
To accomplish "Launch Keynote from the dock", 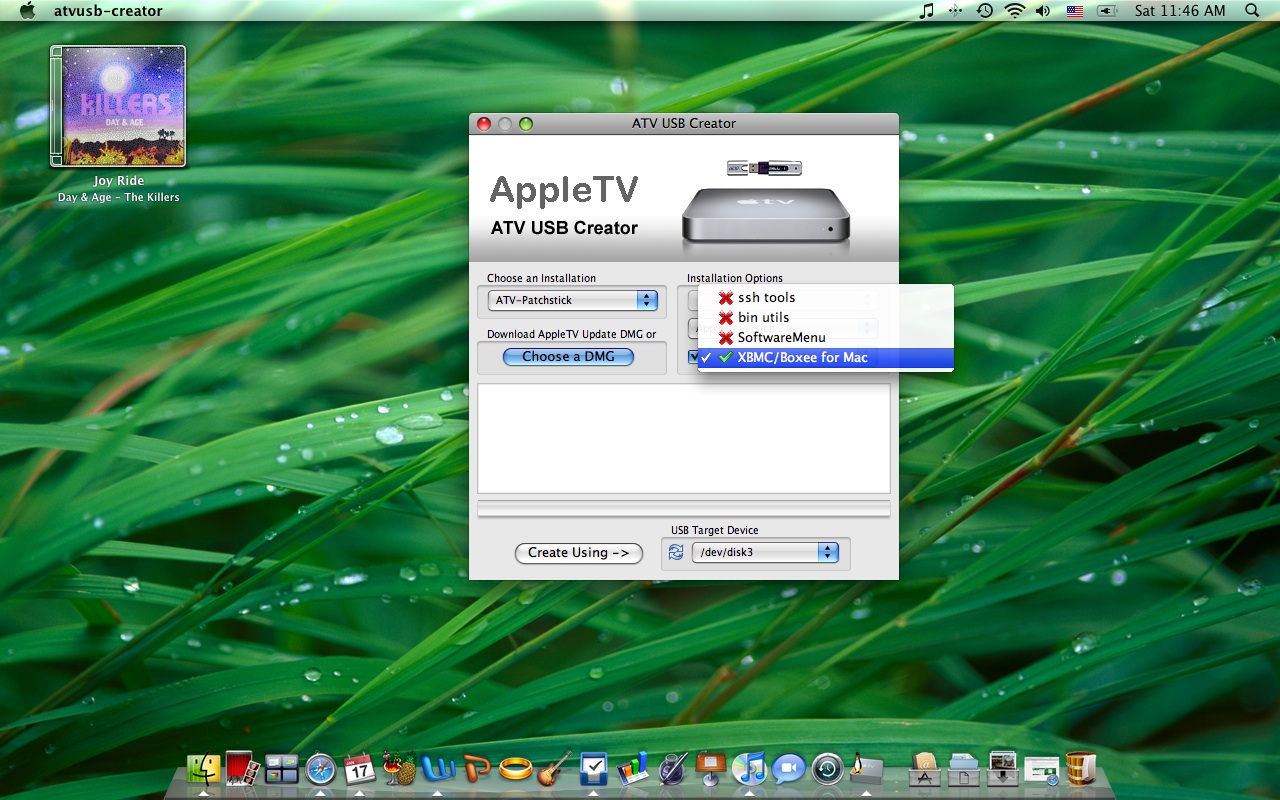I will point(710,768).
